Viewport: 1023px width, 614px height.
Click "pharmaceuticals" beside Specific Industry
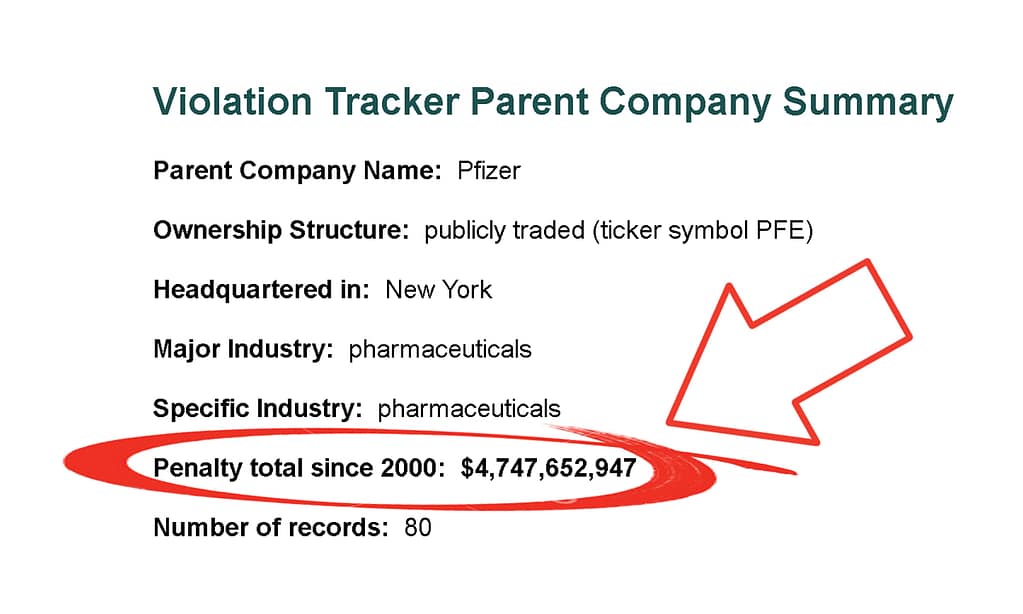coord(469,409)
